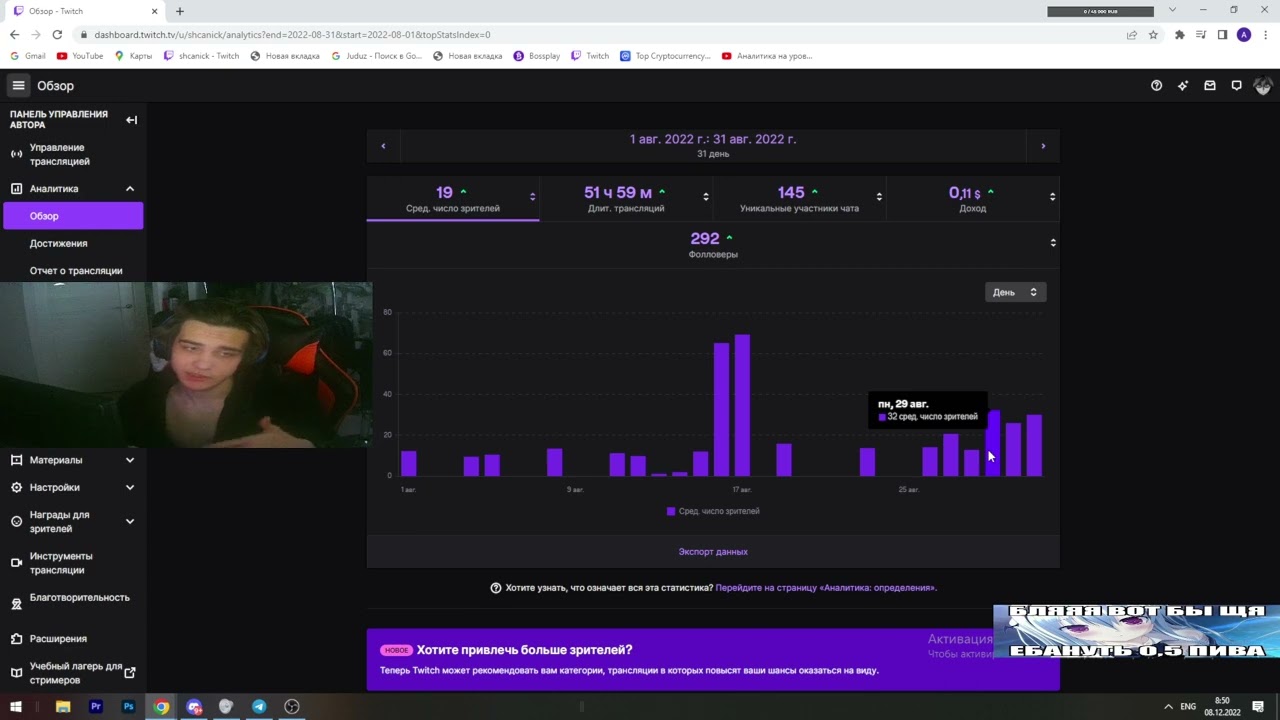Open Telegram from the taskbar
The height and width of the screenshot is (720, 1280).
(259, 706)
